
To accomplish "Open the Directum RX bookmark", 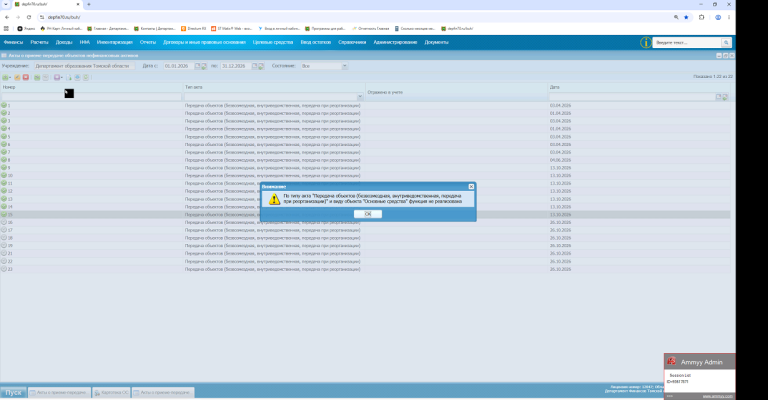I will tap(194, 28).
